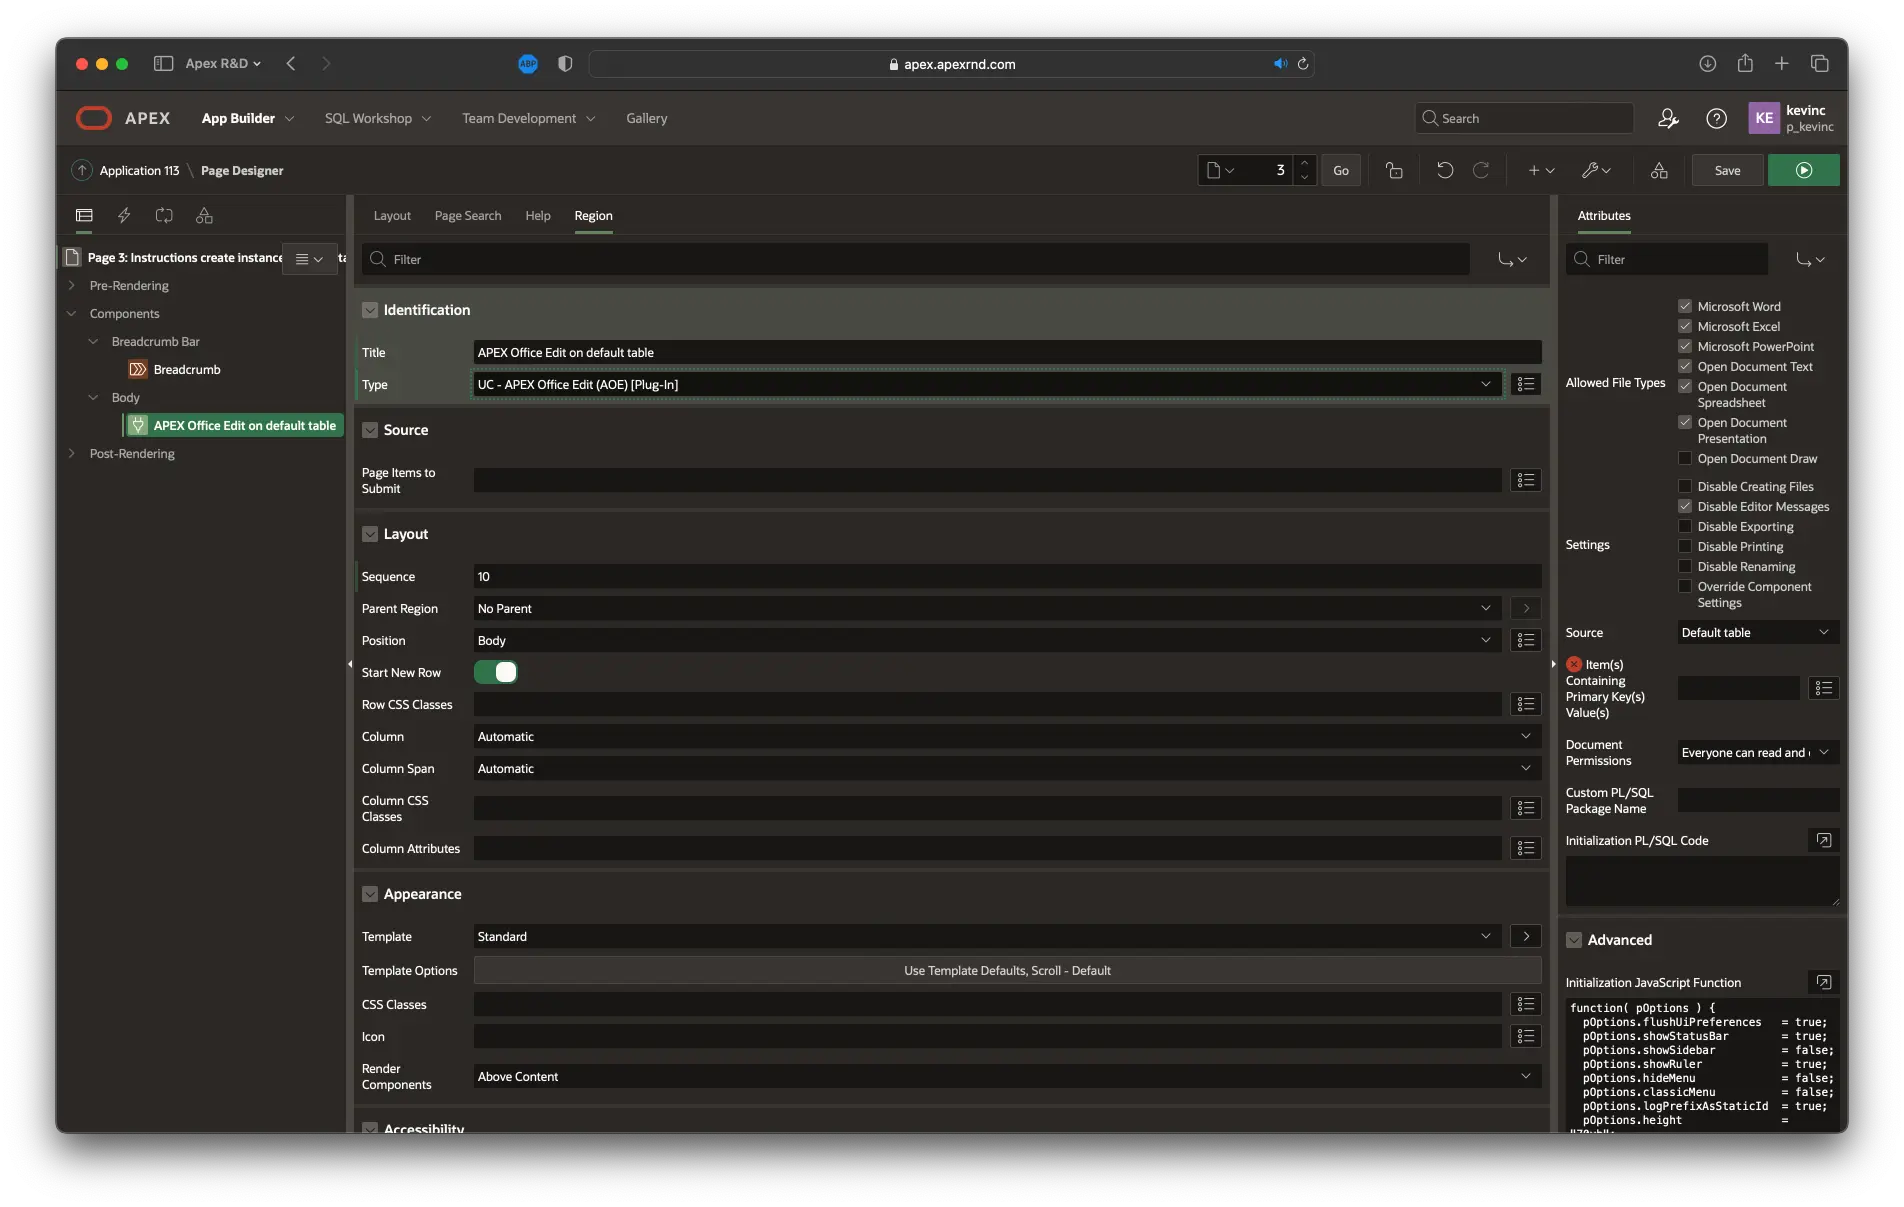Open the Parent Region dropdown
The height and width of the screenshot is (1207, 1904).
coord(987,608)
